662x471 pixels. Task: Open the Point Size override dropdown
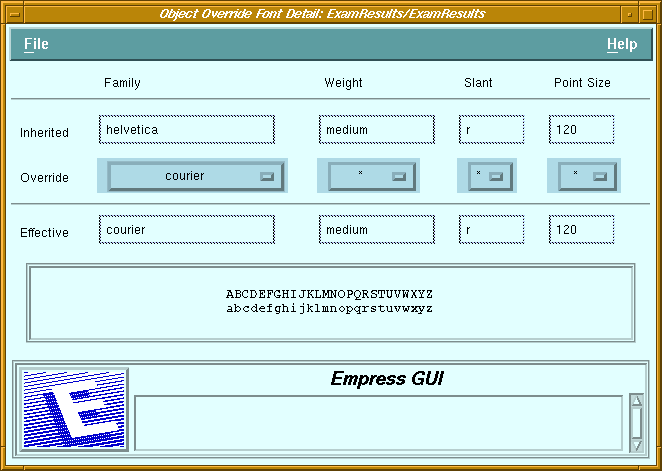click(587, 176)
